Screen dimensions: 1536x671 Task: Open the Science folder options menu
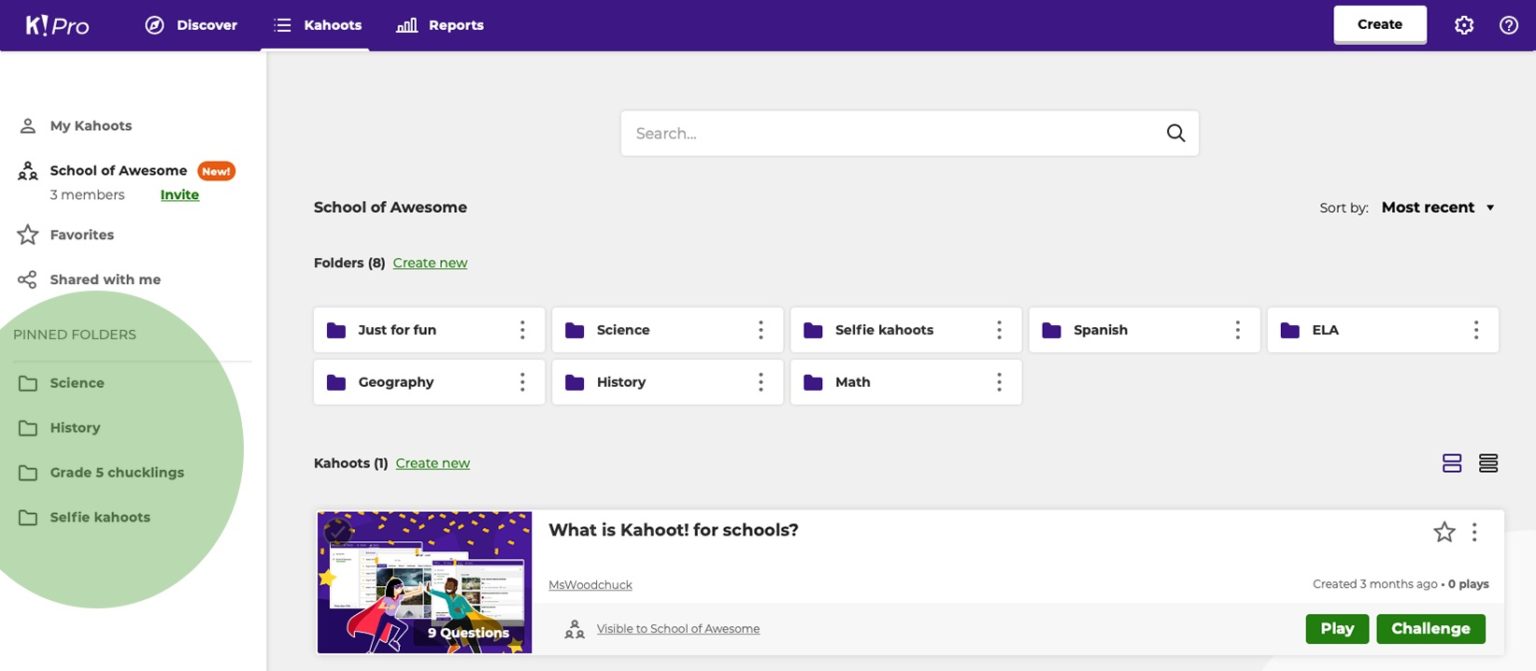pos(760,329)
